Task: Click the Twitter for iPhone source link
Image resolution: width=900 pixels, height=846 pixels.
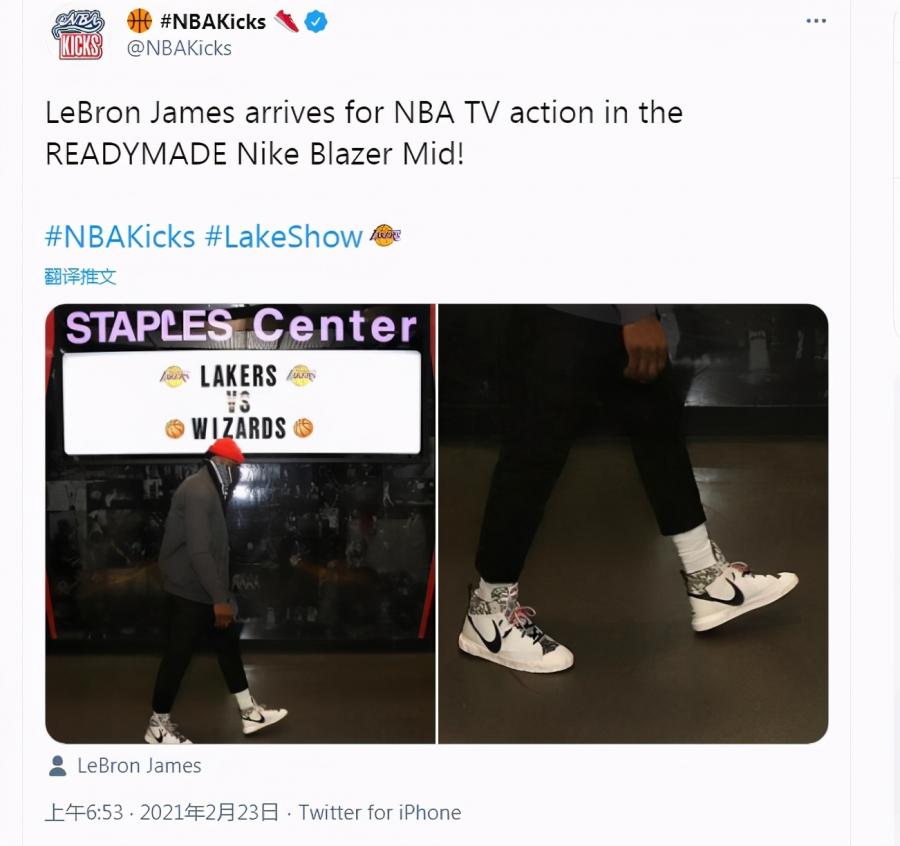Action: (379, 812)
